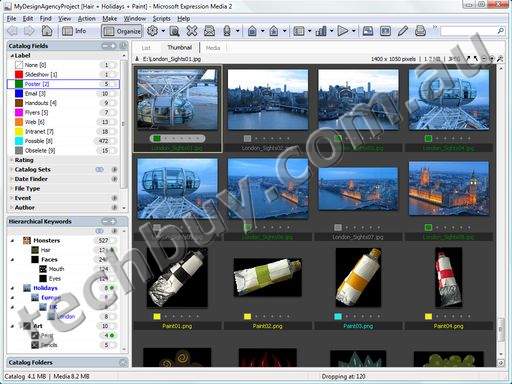
Task: Open the File menu
Action: click(x=11, y=19)
